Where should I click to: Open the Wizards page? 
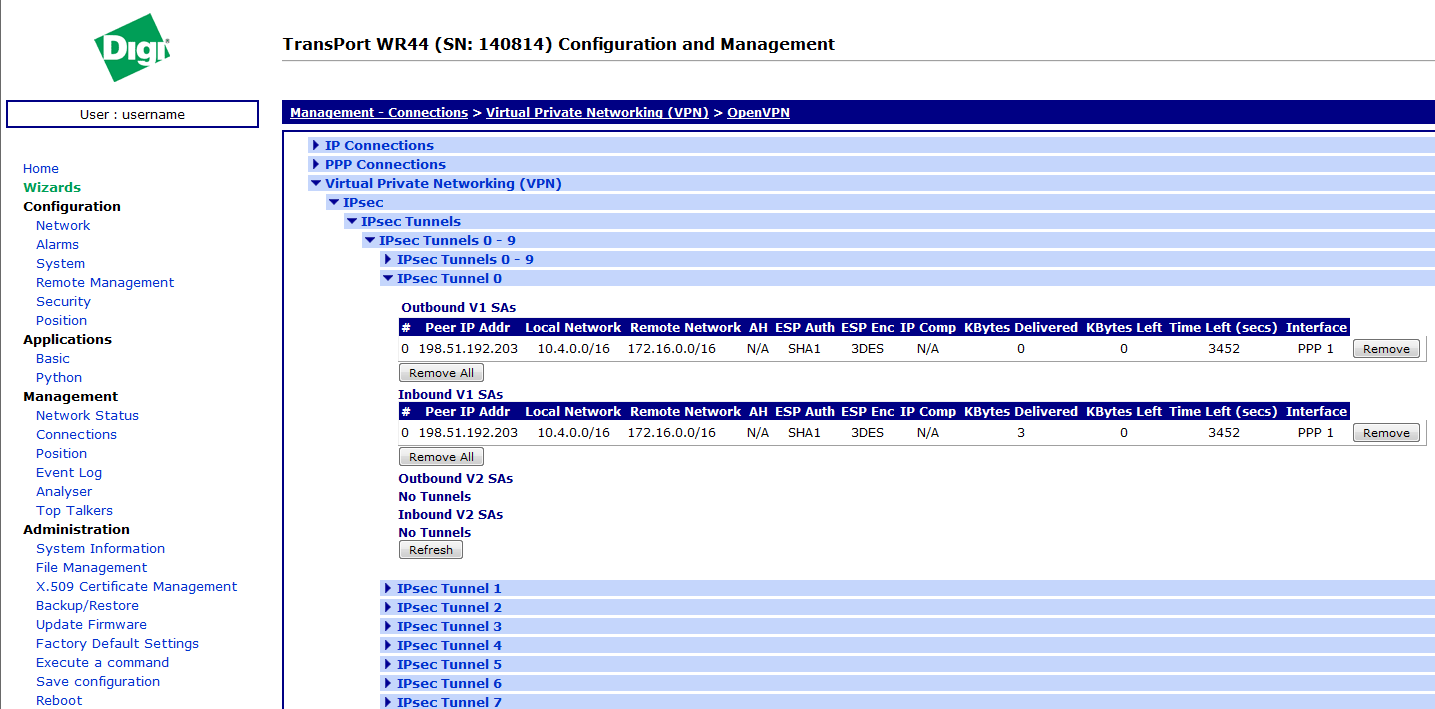tap(52, 188)
